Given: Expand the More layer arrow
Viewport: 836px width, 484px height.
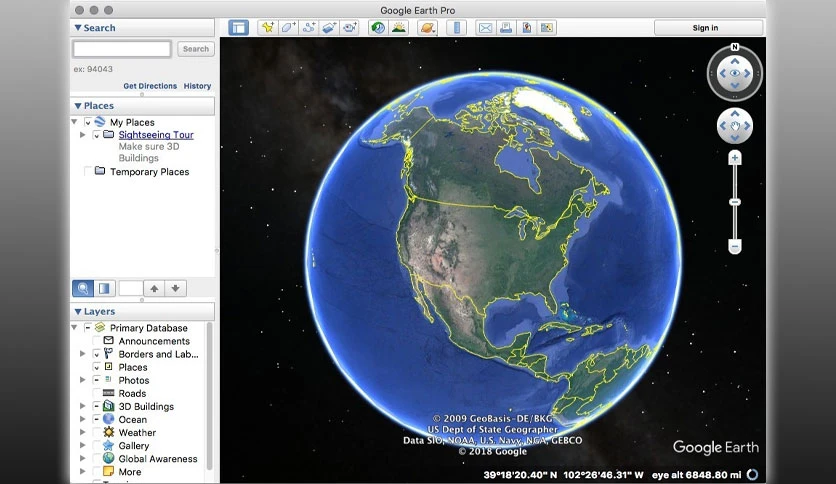Looking at the screenshot, I should tap(83, 472).
